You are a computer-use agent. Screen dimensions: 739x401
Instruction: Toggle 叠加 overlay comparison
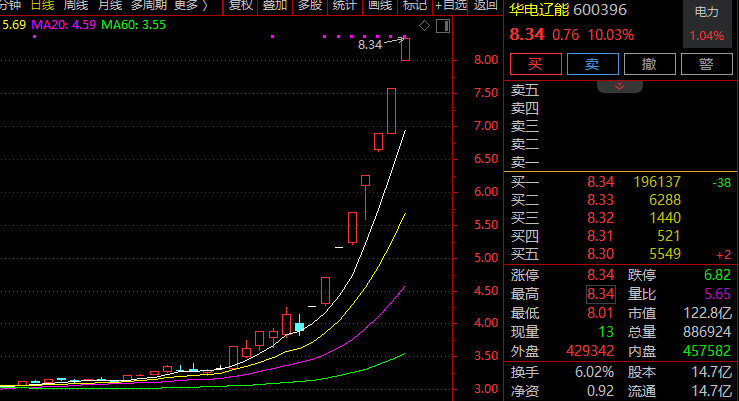pyautogui.click(x=274, y=6)
